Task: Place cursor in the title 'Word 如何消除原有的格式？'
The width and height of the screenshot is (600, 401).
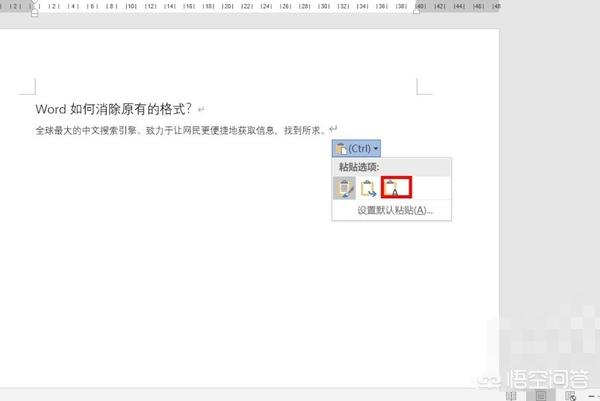Action: (112, 108)
